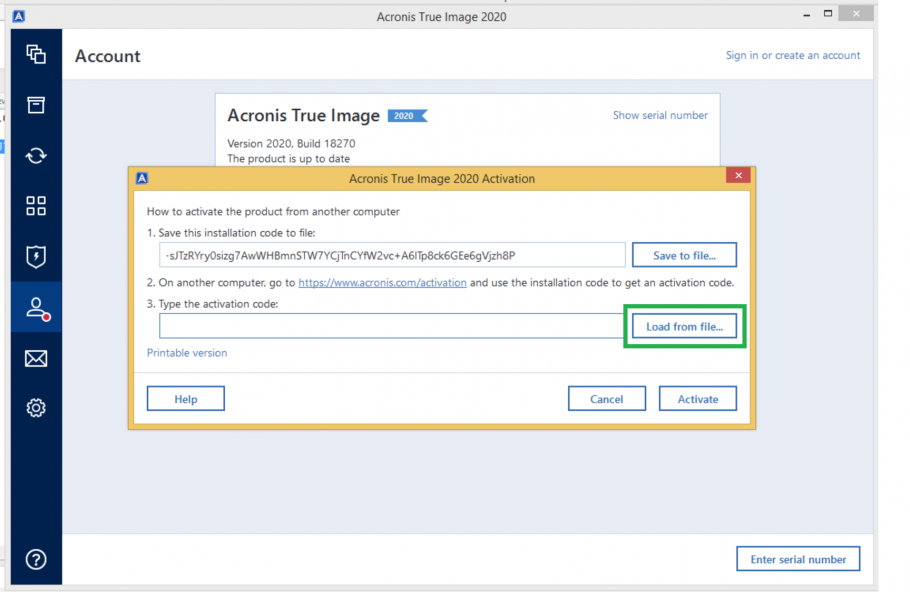
Task: Cancel the activation dialog
Action: 606,399
